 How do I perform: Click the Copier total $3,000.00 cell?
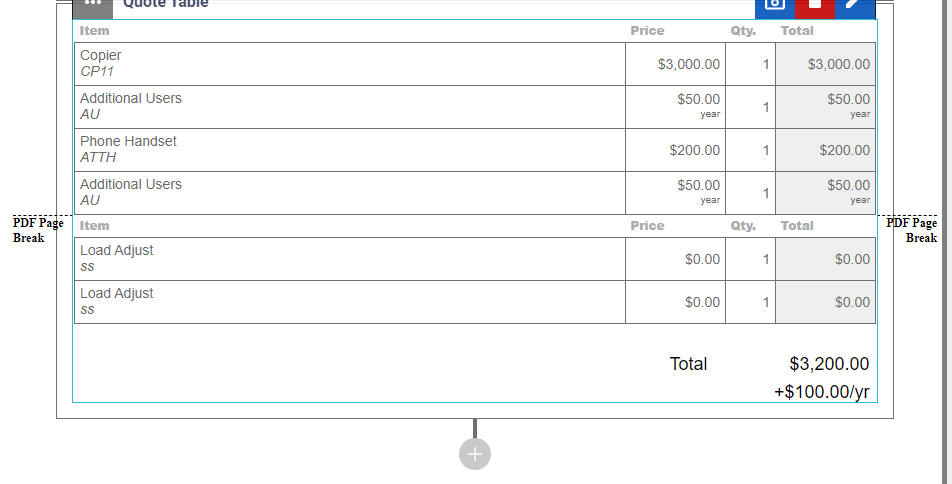point(826,64)
